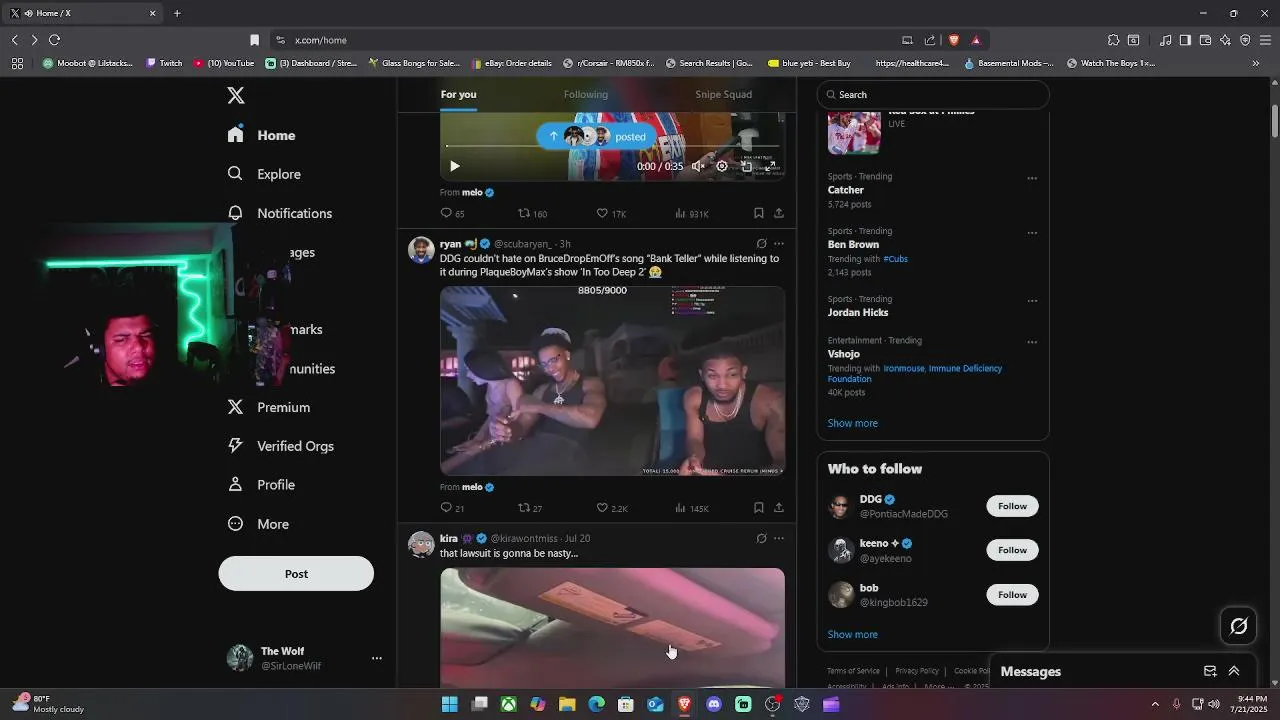1280x720 pixels.
Task: Show hidden system tray icons
Action: pyautogui.click(x=1155, y=704)
